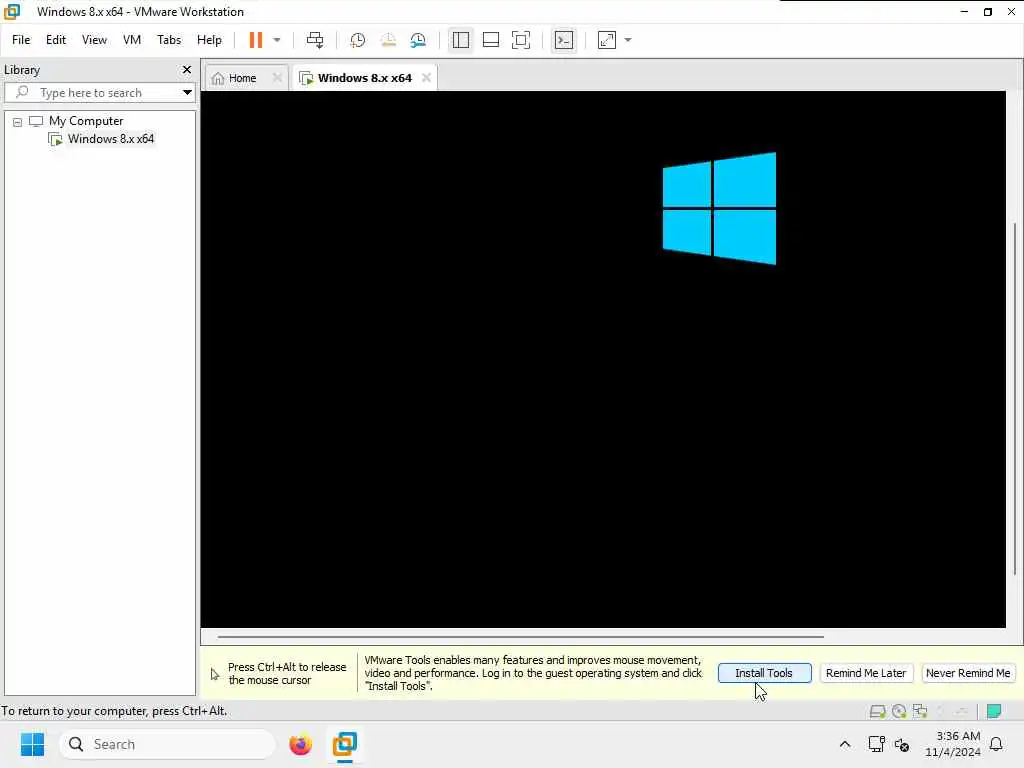Collapse the My Computer tree node

(x=18, y=121)
